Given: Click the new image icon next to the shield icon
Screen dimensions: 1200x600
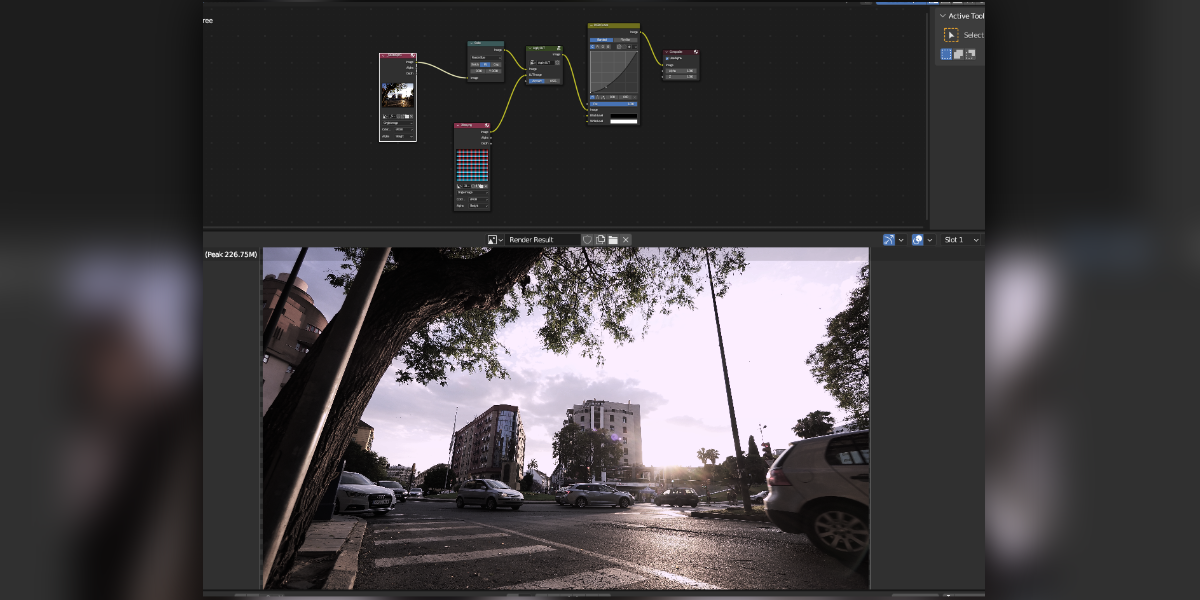Looking at the screenshot, I should [x=600, y=239].
